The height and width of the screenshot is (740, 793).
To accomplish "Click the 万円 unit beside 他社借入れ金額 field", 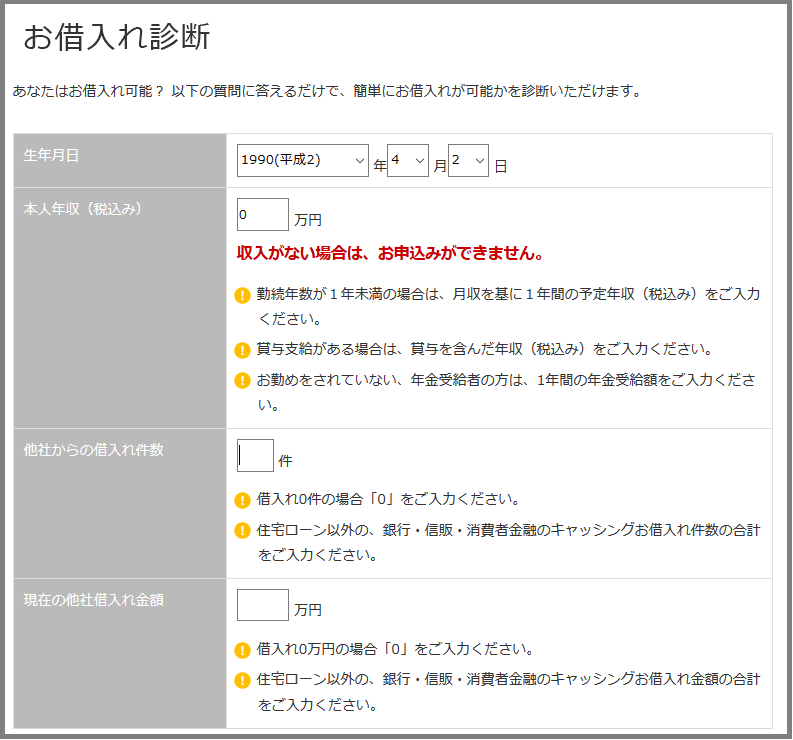I will coord(307,610).
